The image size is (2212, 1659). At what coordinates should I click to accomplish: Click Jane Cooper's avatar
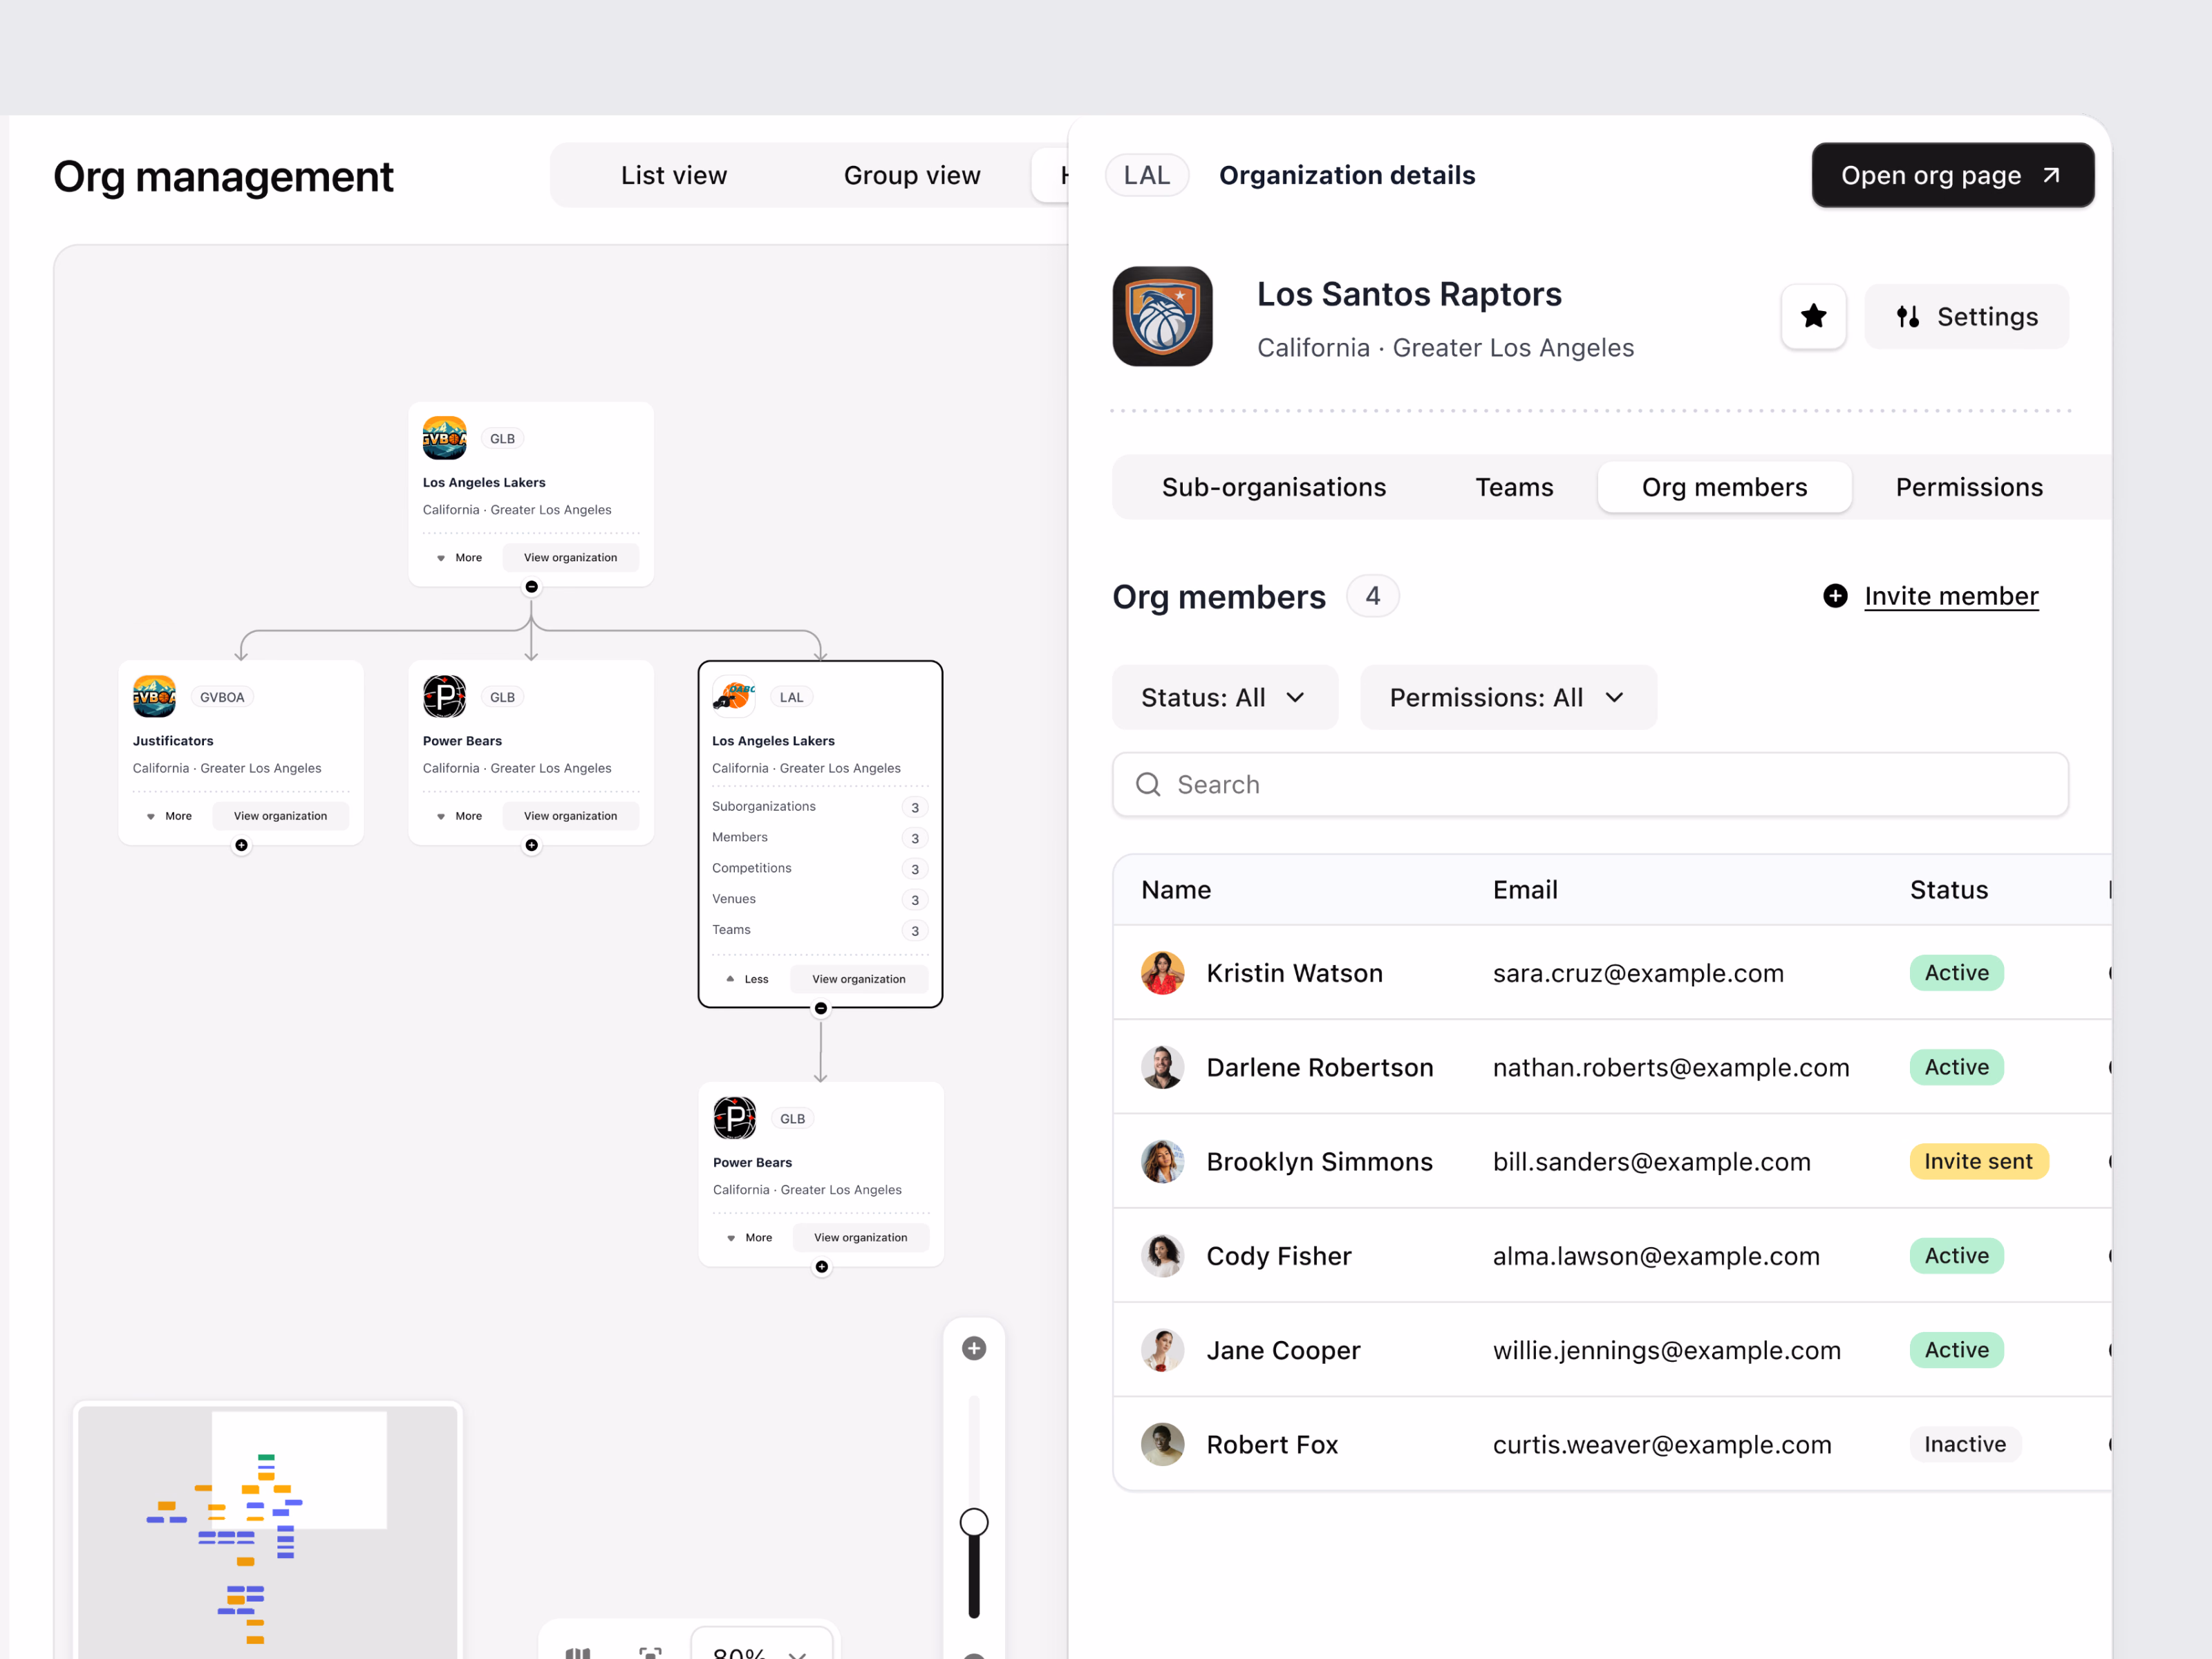pos(1162,1350)
